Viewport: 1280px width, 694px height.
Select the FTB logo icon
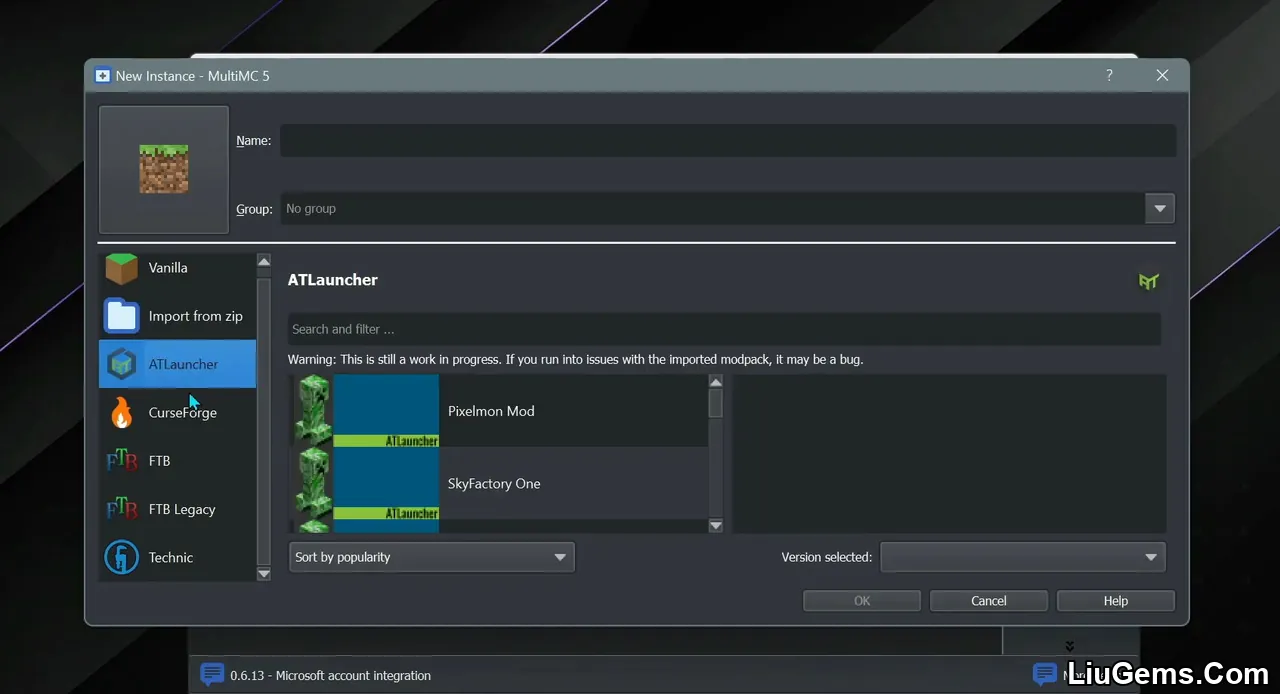coord(122,461)
